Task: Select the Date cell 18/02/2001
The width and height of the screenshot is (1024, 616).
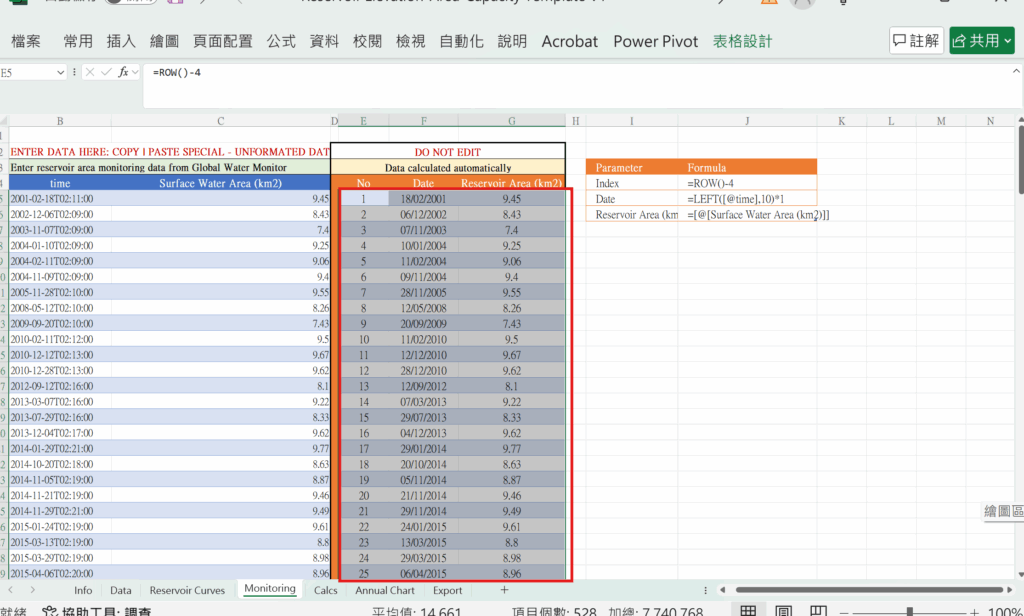Action: [x=423, y=199]
